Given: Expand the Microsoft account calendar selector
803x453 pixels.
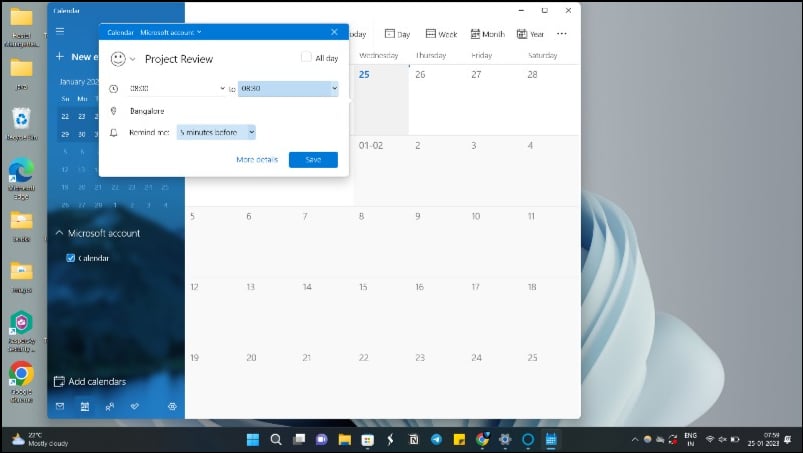Looking at the screenshot, I should [x=171, y=32].
